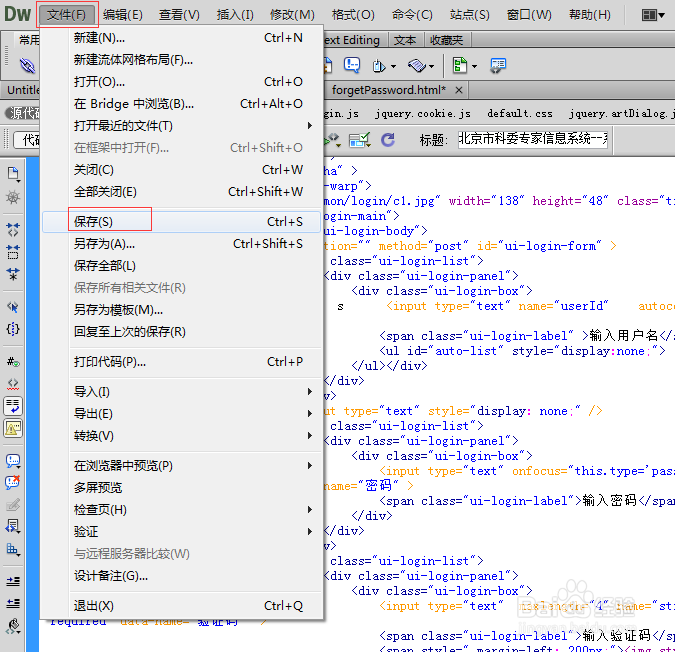This screenshot has width=675, height=652.
Task: Click the show code navigator icon
Action: [13, 198]
